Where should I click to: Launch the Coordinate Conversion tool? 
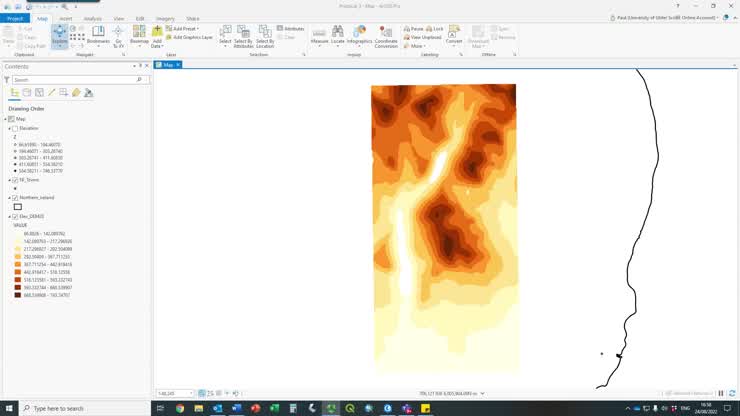[386, 37]
